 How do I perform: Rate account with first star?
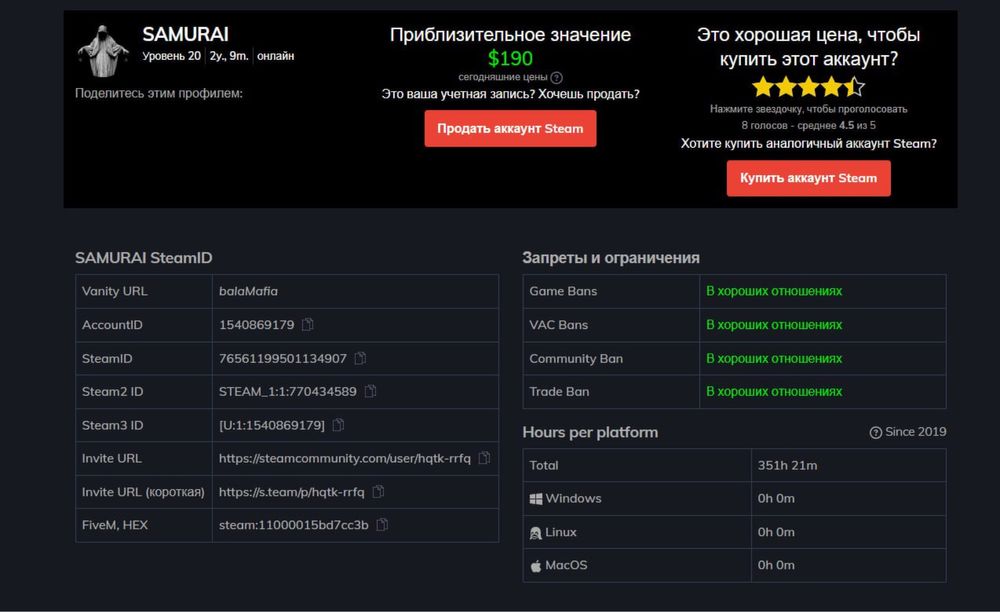(763, 86)
